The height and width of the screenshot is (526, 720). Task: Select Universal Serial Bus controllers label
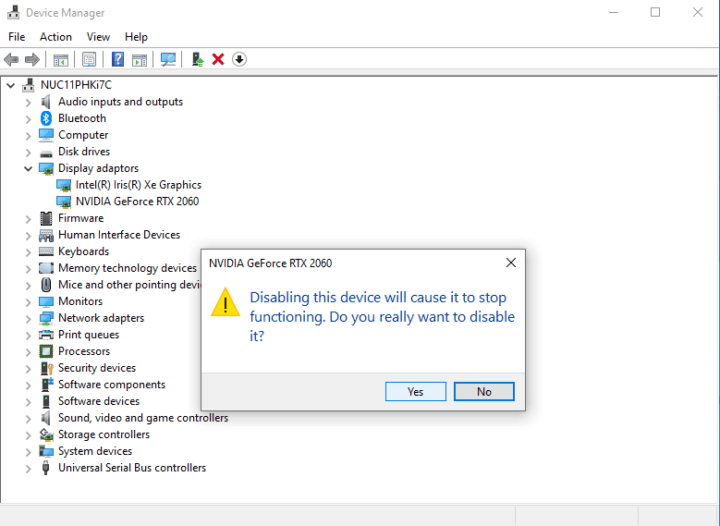pos(132,468)
